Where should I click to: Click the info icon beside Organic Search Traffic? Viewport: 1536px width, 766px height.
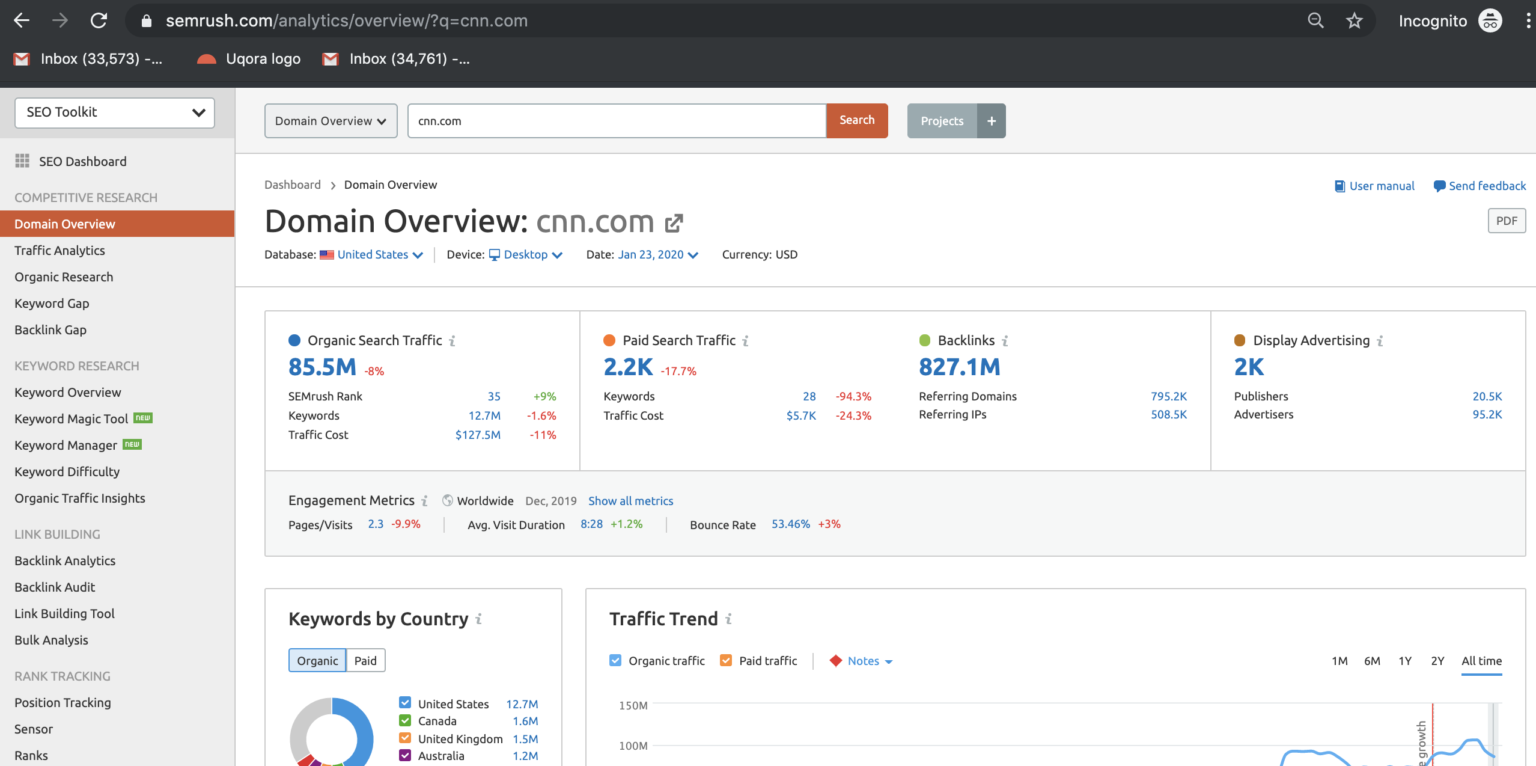452,340
